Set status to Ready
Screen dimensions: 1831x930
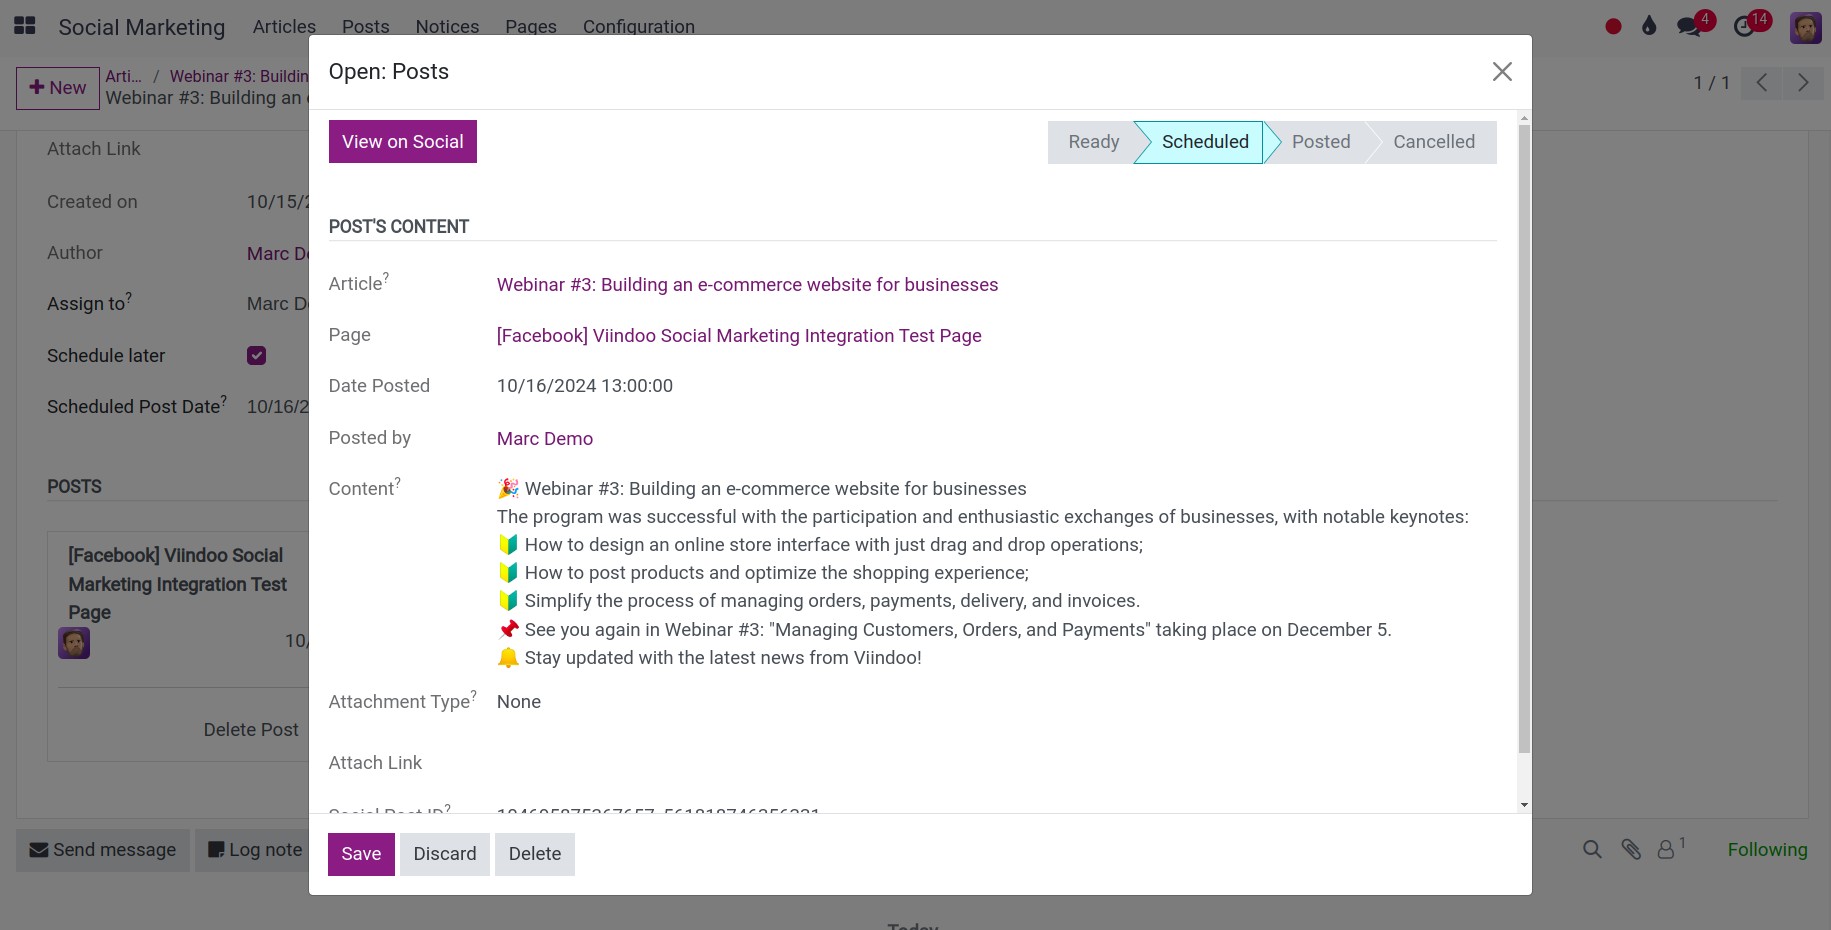[1093, 142]
